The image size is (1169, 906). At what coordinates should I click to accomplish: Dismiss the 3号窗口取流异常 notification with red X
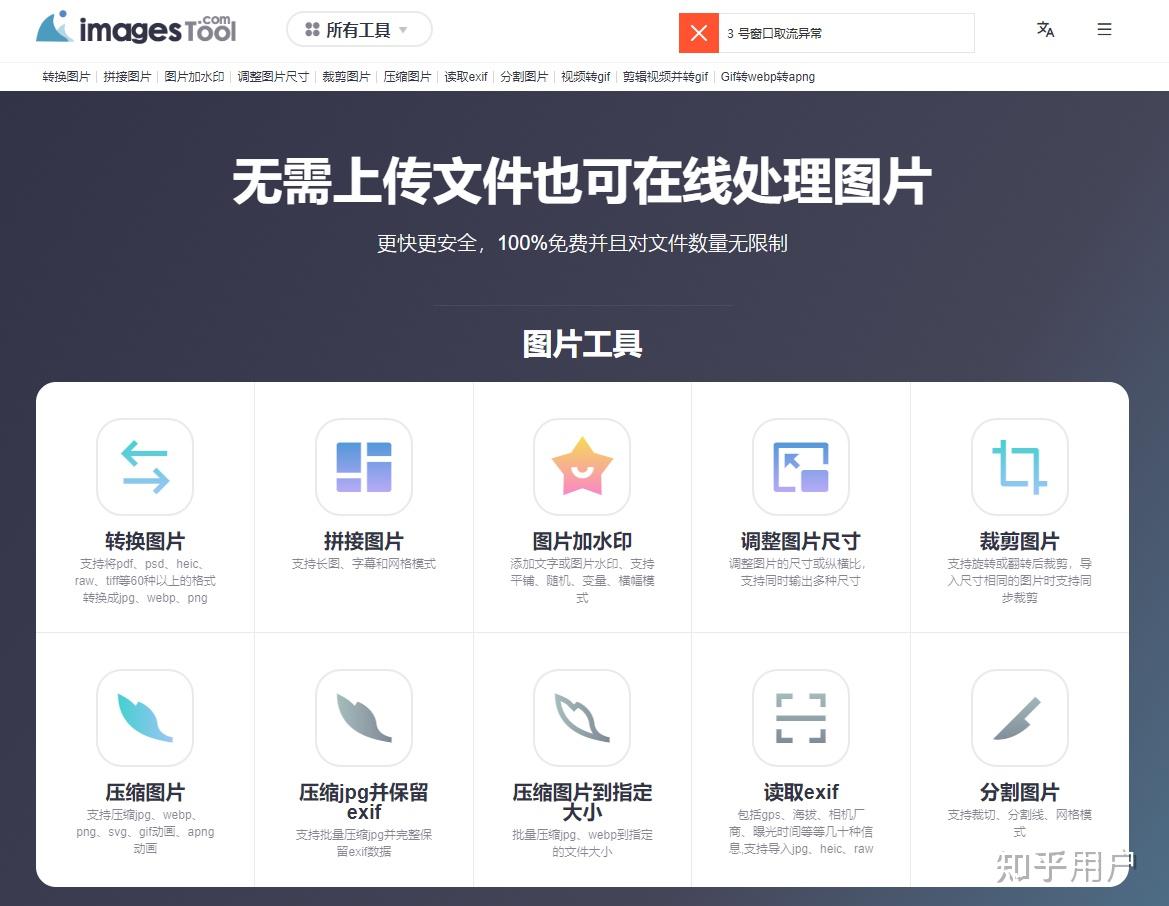[x=698, y=33]
